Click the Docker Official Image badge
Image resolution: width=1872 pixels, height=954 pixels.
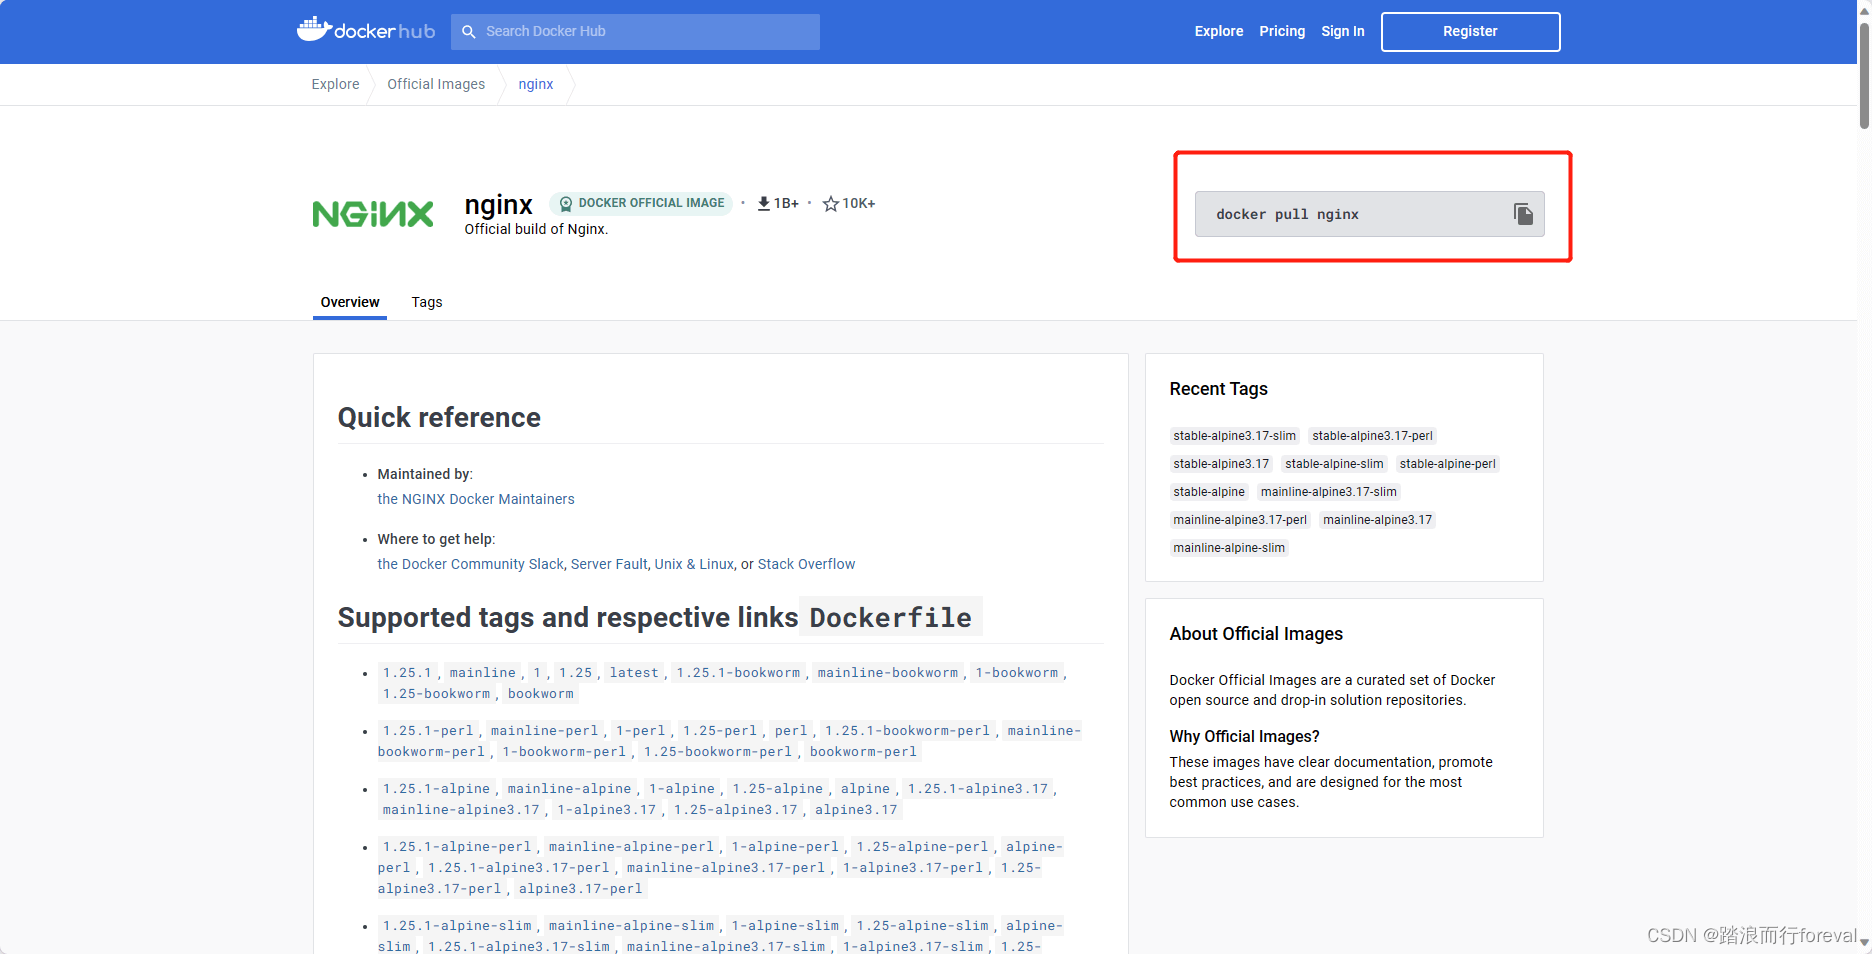641,203
